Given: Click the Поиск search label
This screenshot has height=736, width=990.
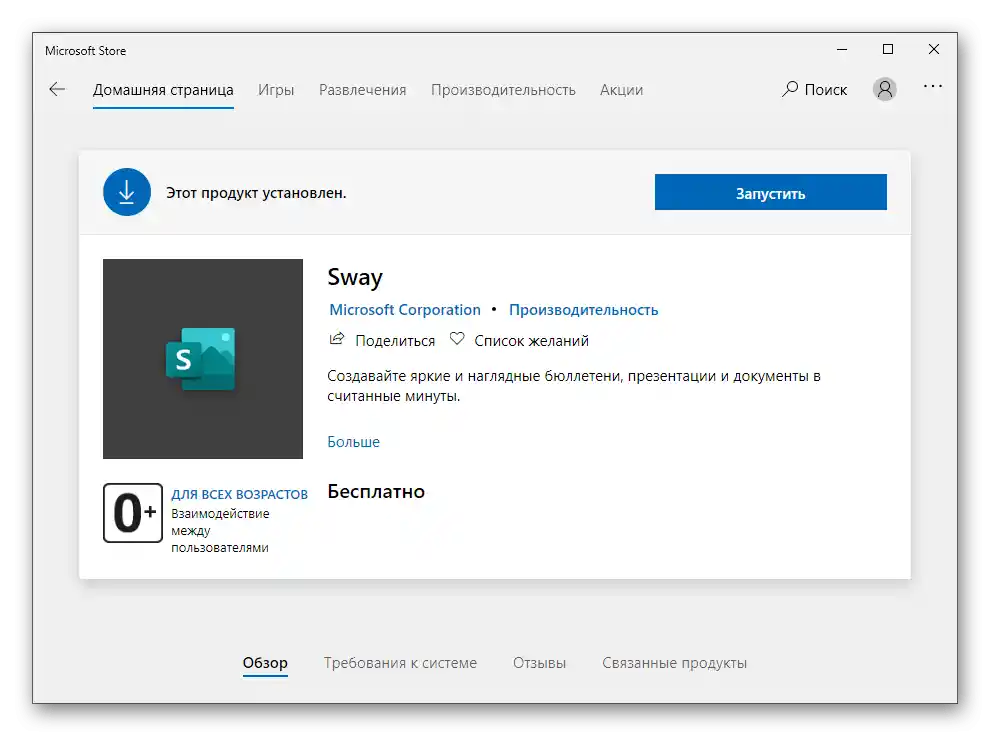Looking at the screenshot, I should click(x=826, y=90).
